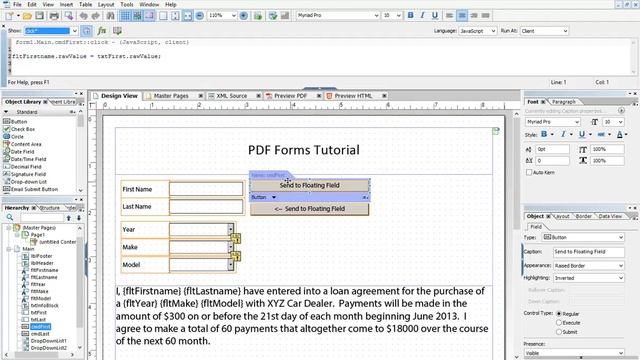The image size is (640, 360).
Task: Open the Insert menu
Action: click(66, 4)
